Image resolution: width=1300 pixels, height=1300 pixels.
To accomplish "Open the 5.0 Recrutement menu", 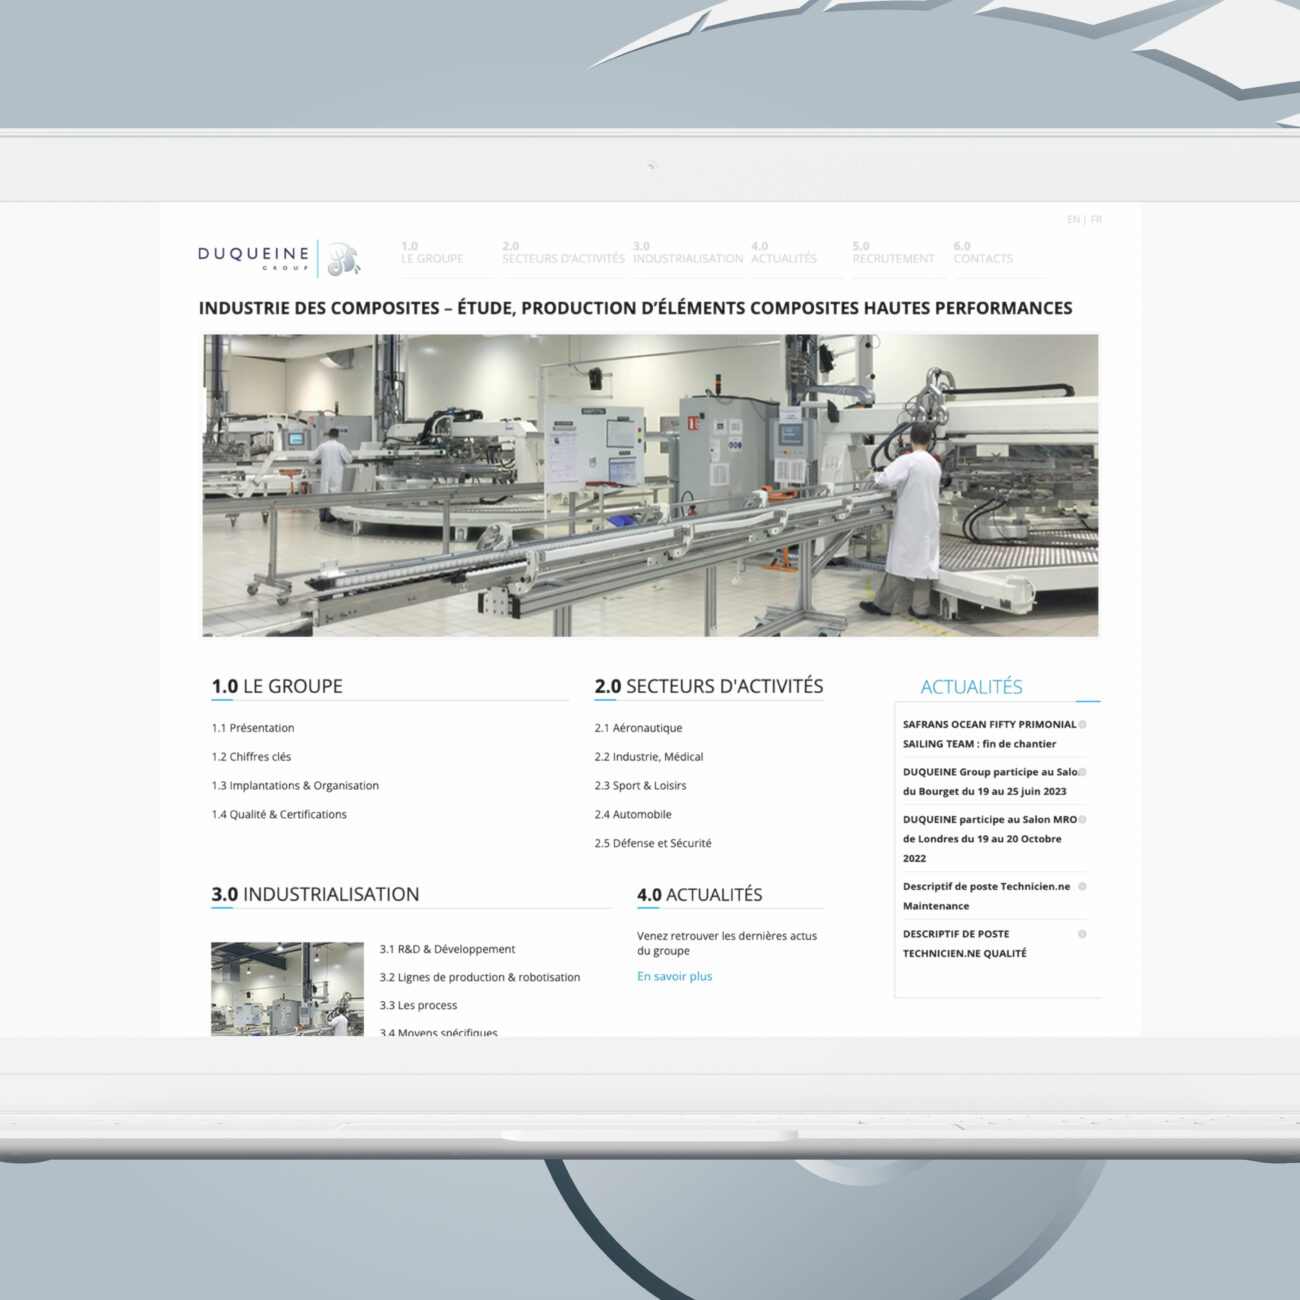I will [x=893, y=252].
